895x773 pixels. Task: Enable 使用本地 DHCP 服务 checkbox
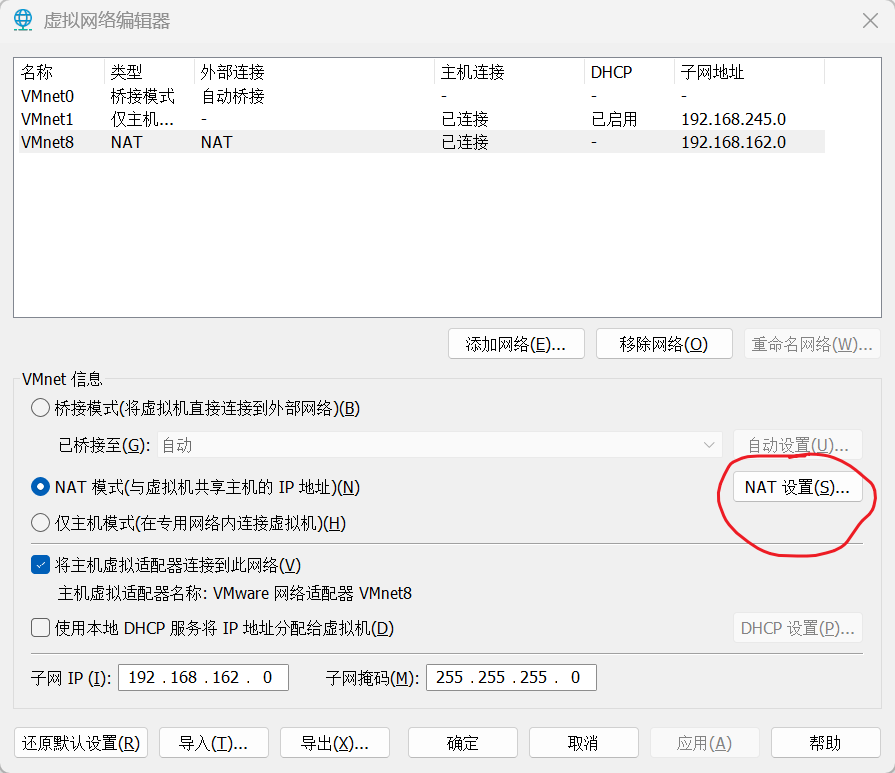[x=40, y=628]
